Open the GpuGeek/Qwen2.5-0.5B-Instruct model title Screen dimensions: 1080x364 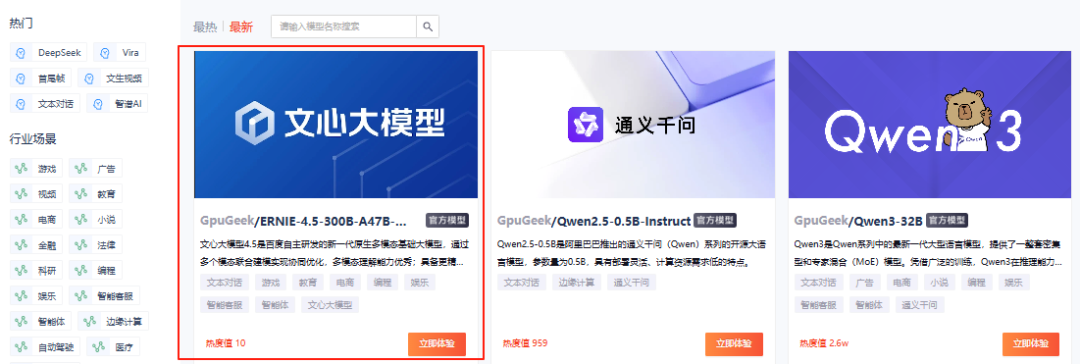pyautogui.click(x=594, y=221)
